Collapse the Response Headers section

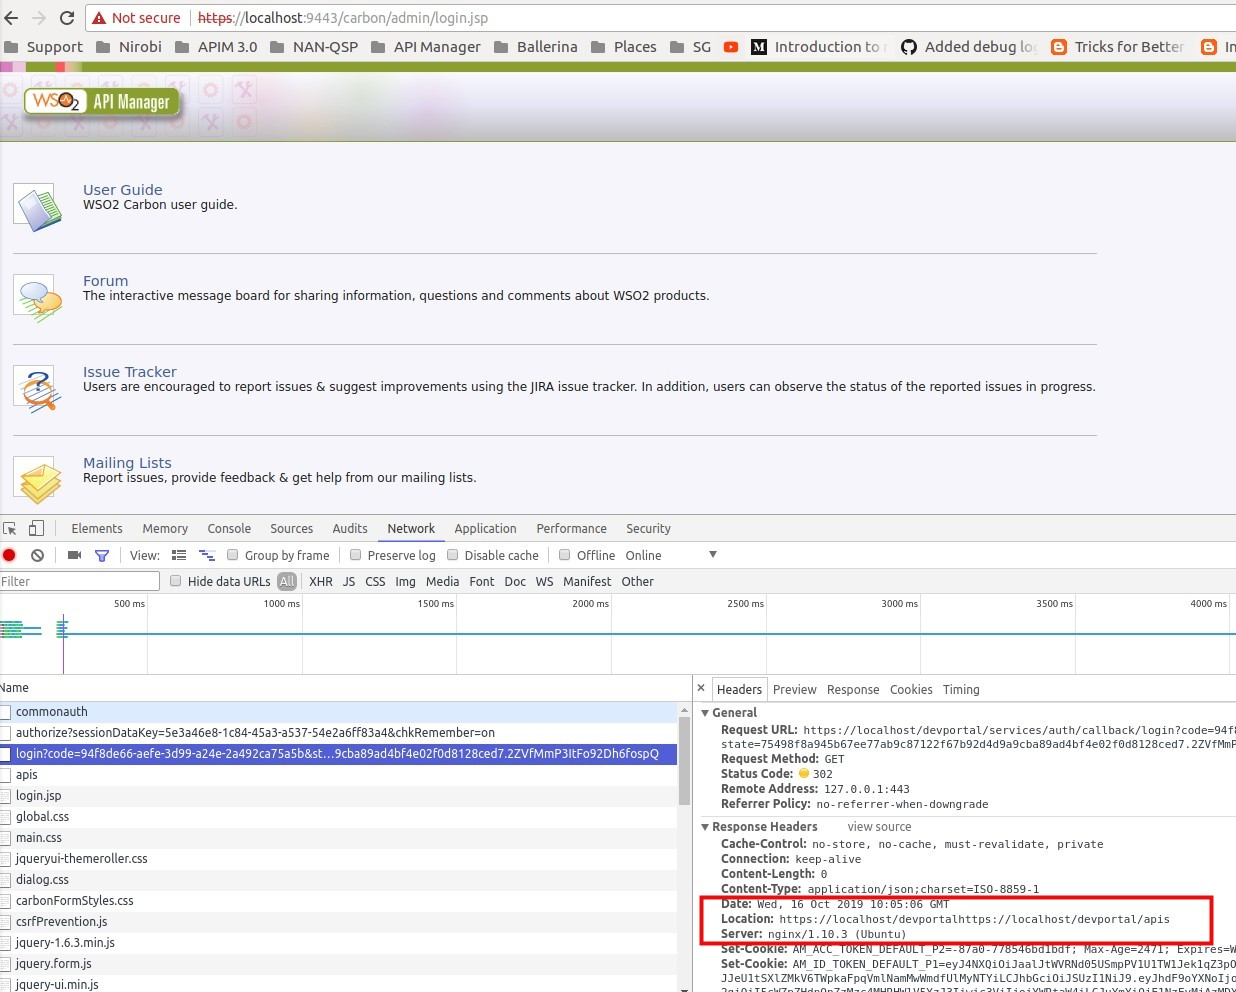tap(705, 827)
